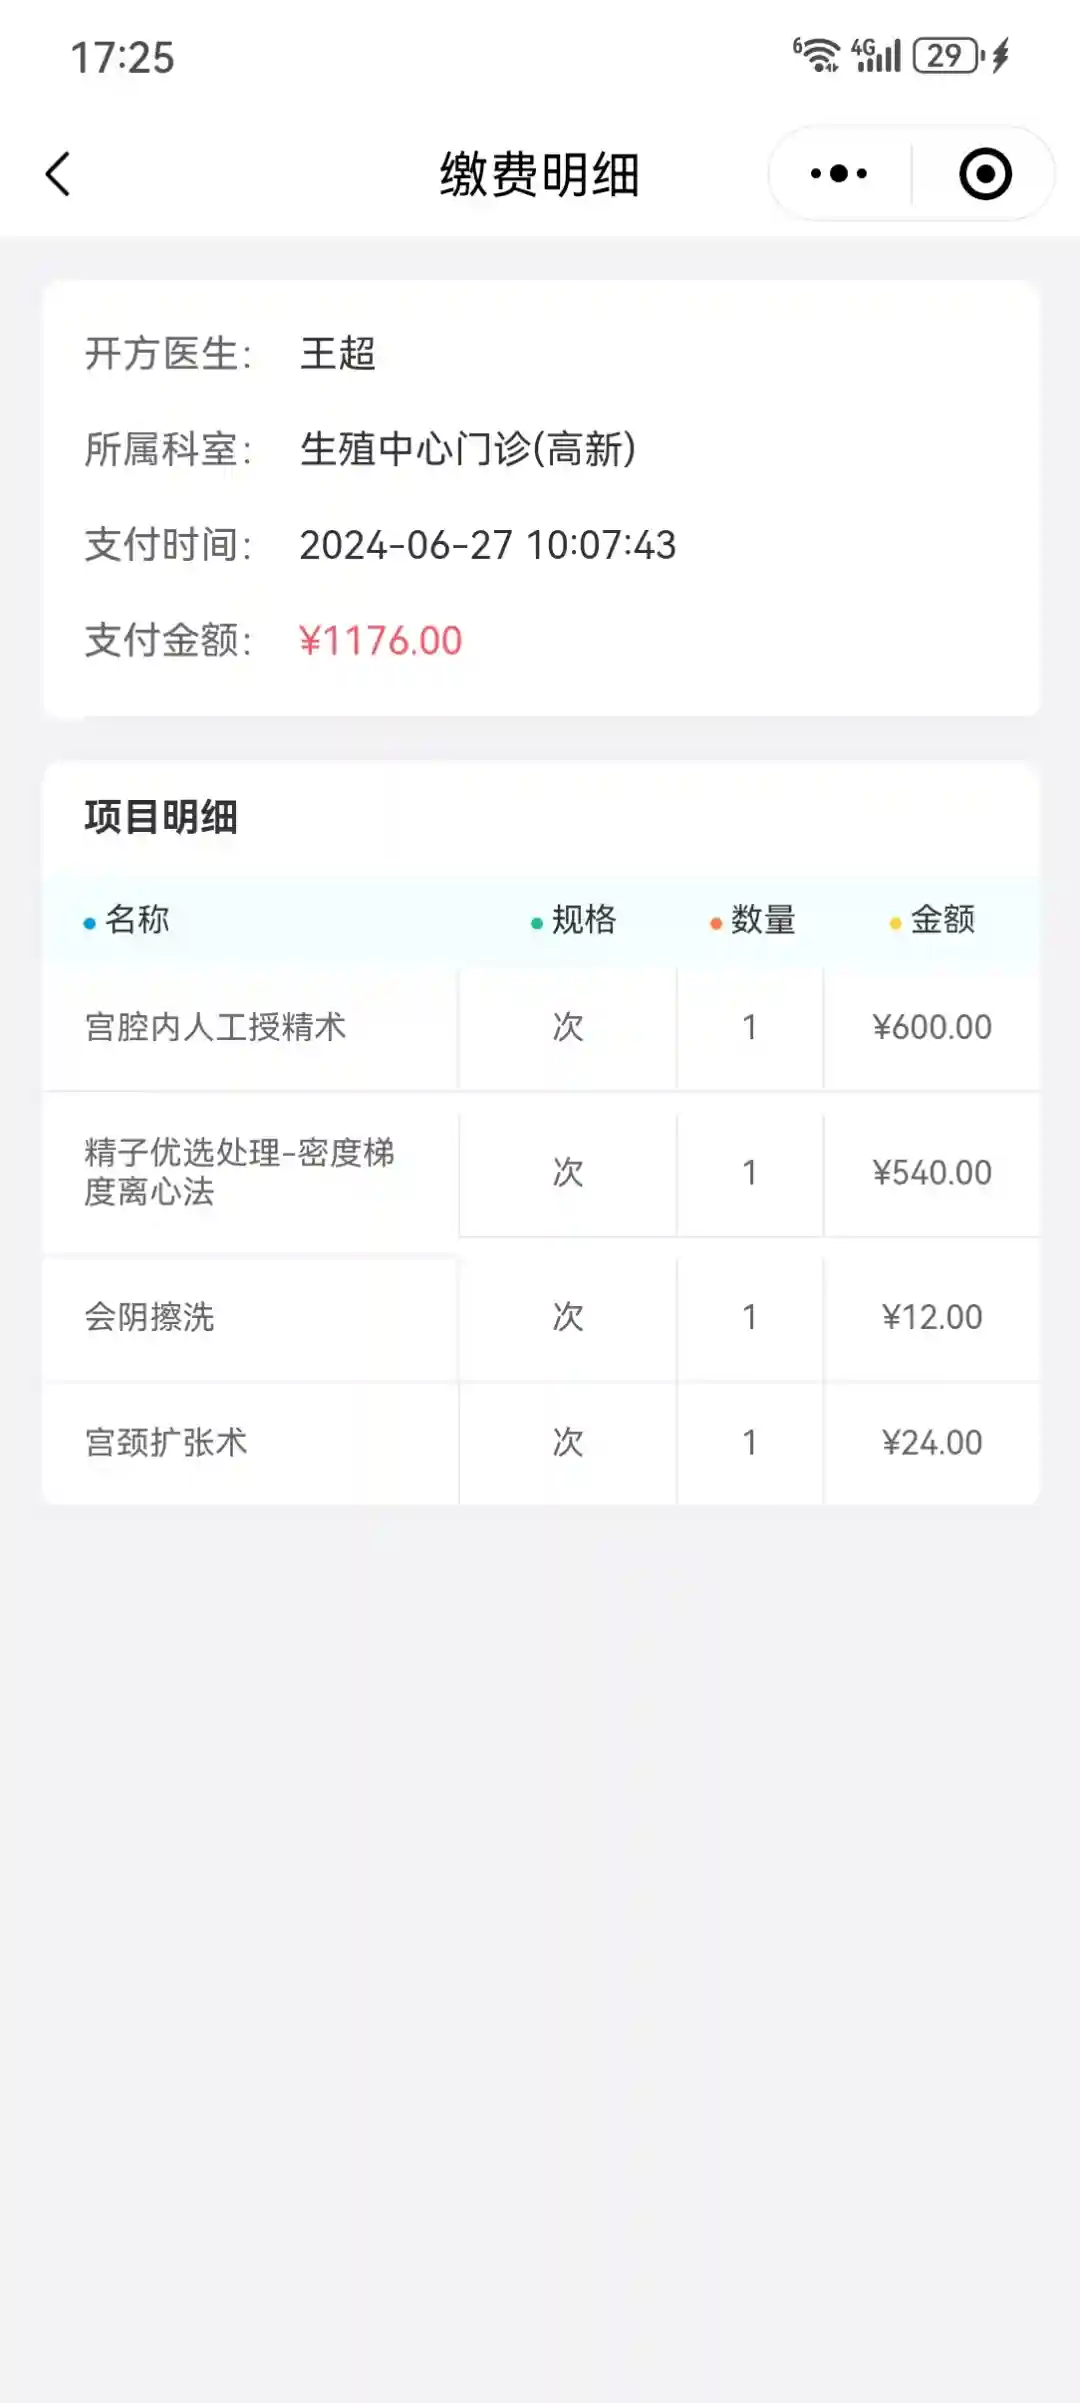Image resolution: width=1080 pixels, height=2403 pixels.
Task: Tap the battery level indicator
Action: 946,55
